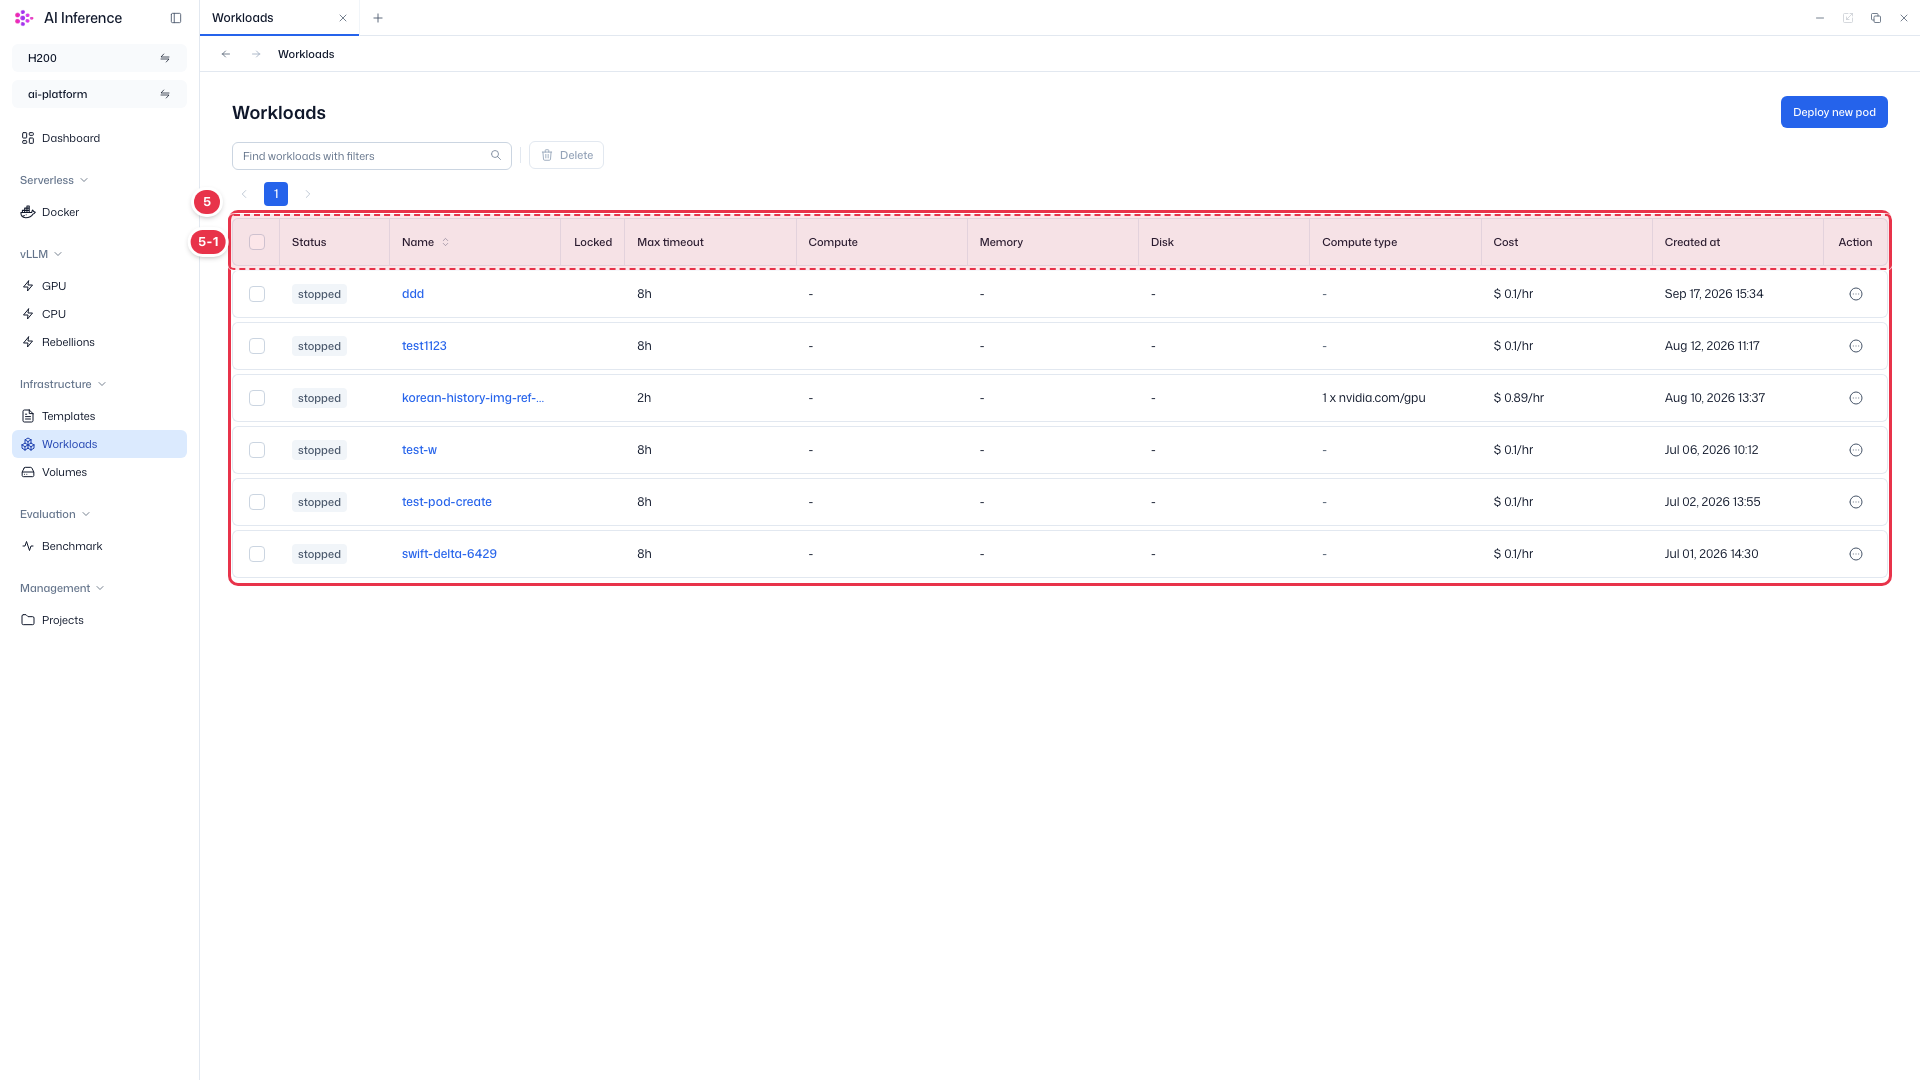
Task: Collapse the sidebar panel icon
Action: [x=176, y=18]
